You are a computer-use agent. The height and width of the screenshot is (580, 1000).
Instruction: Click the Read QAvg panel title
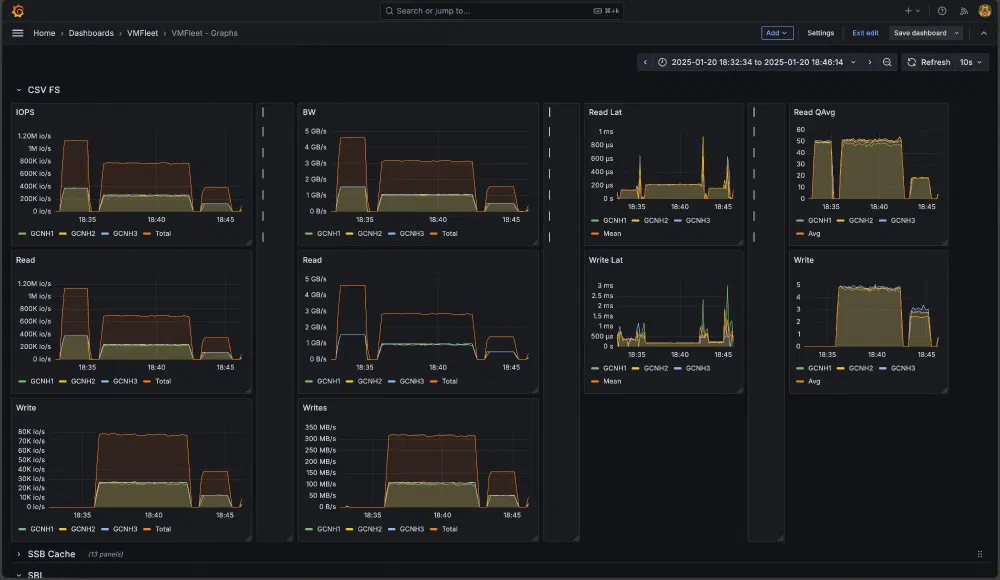pos(814,112)
